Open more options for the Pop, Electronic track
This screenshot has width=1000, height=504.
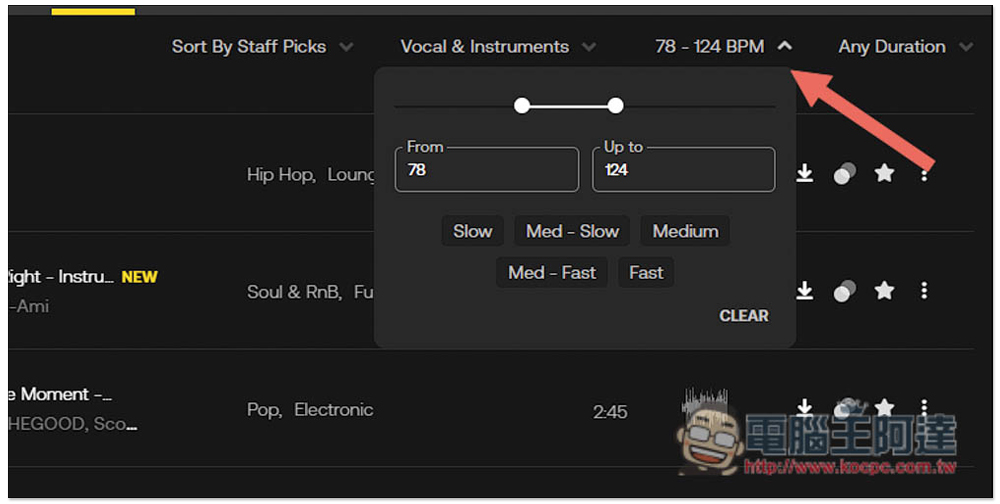coord(924,407)
